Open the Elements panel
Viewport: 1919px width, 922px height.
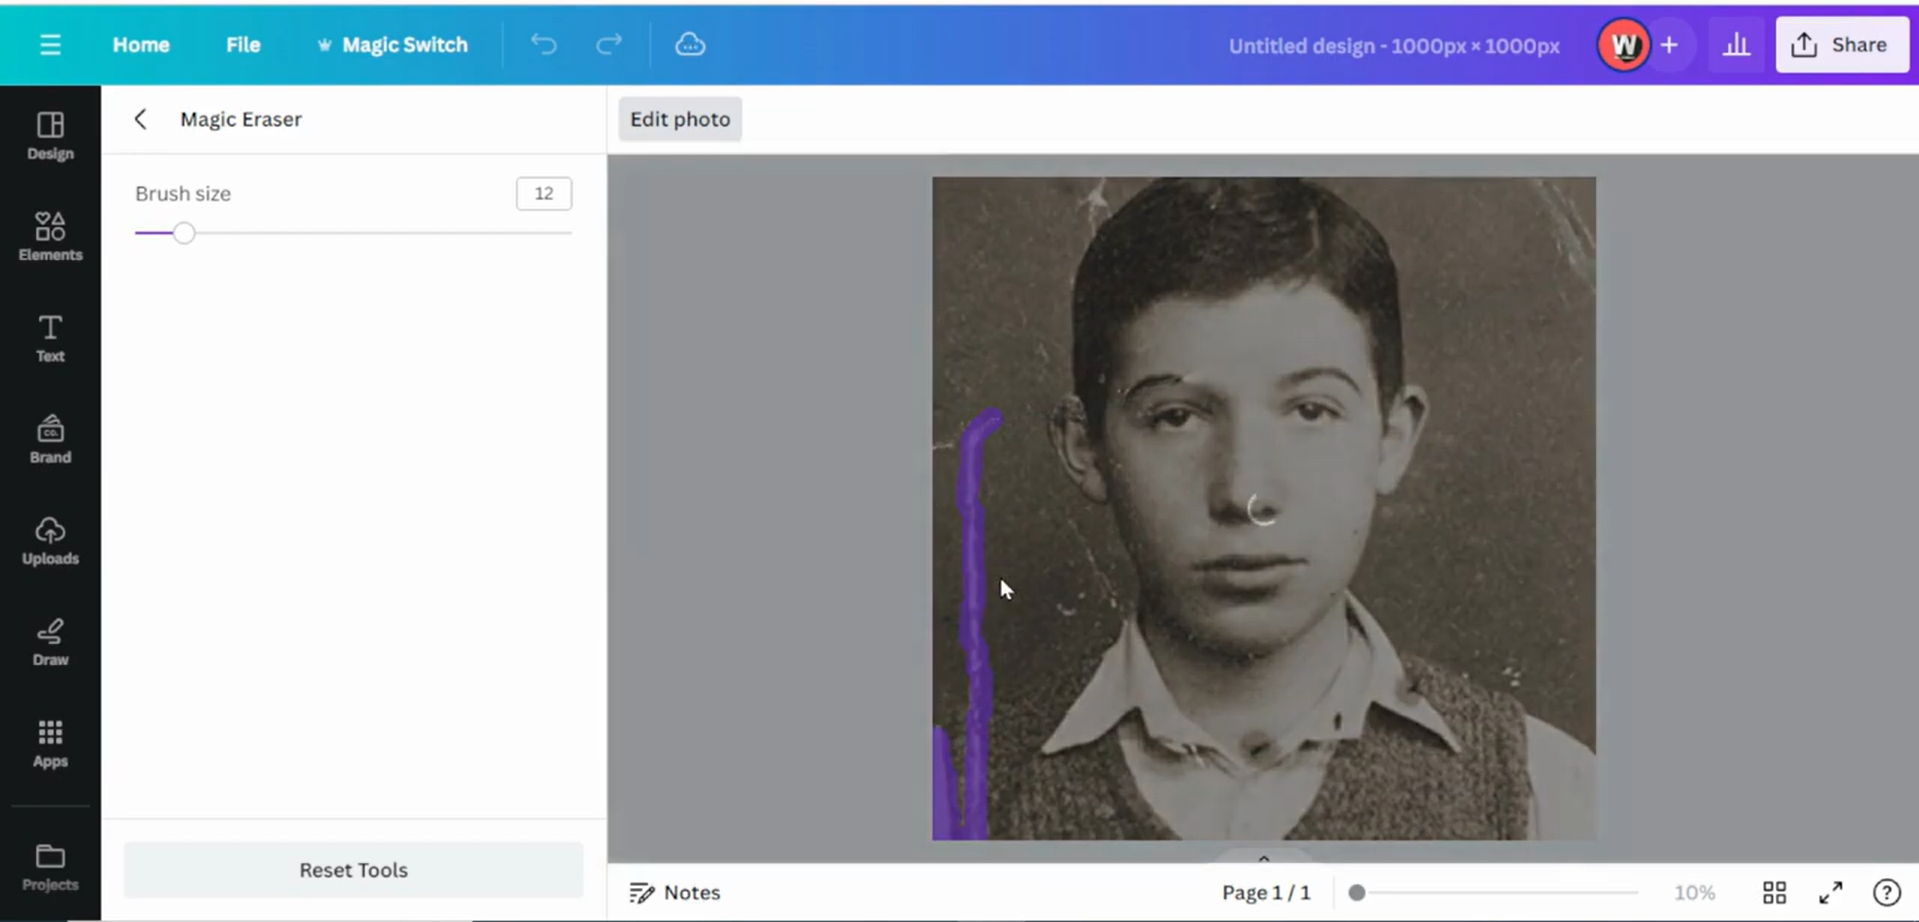pyautogui.click(x=50, y=236)
